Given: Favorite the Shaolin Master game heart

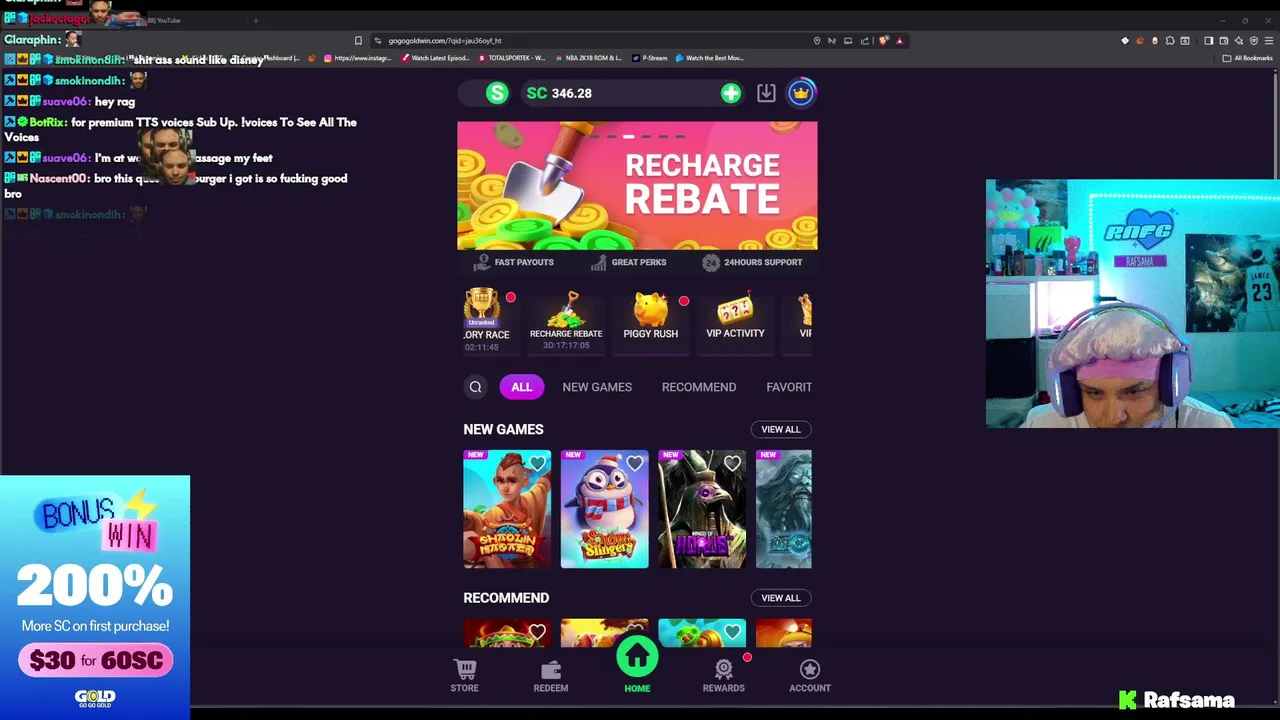Looking at the screenshot, I should [538, 463].
